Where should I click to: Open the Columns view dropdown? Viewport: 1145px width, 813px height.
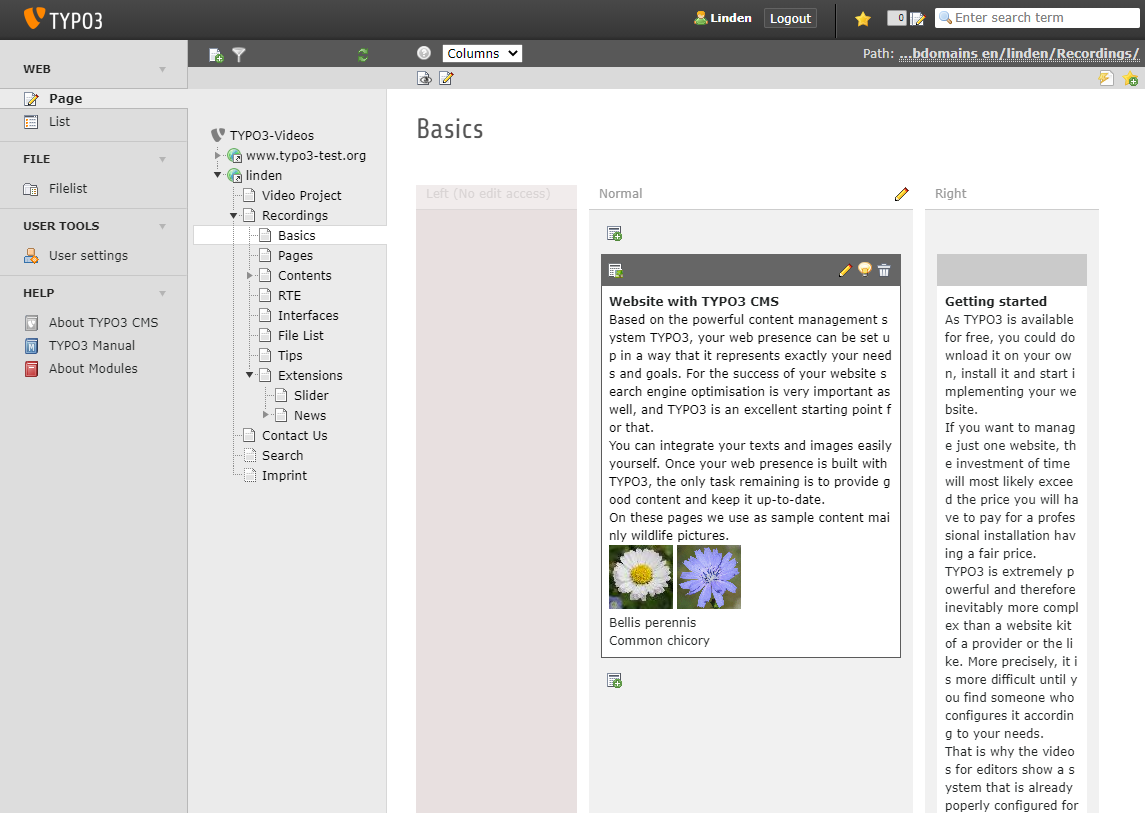pyautogui.click(x=482, y=53)
